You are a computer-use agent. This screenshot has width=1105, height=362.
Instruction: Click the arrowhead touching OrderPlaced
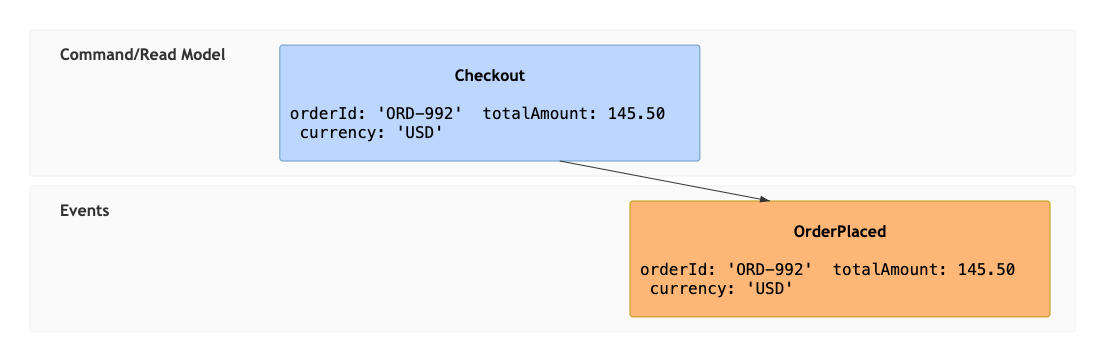(765, 199)
